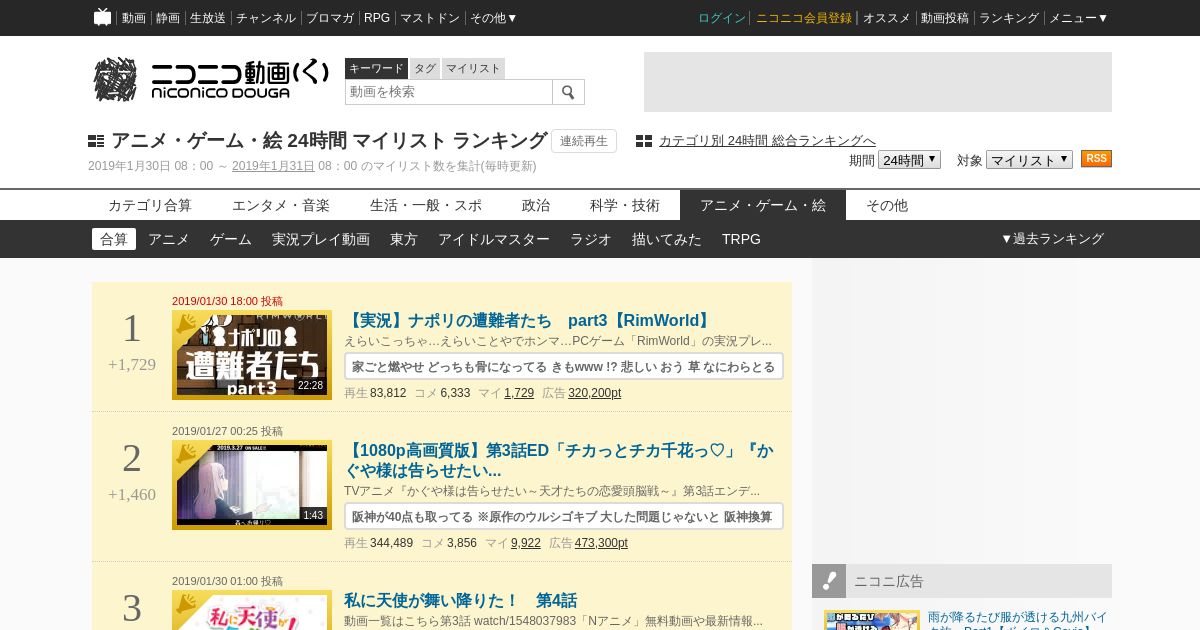Open ブロマガ in top navigation

[330, 18]
